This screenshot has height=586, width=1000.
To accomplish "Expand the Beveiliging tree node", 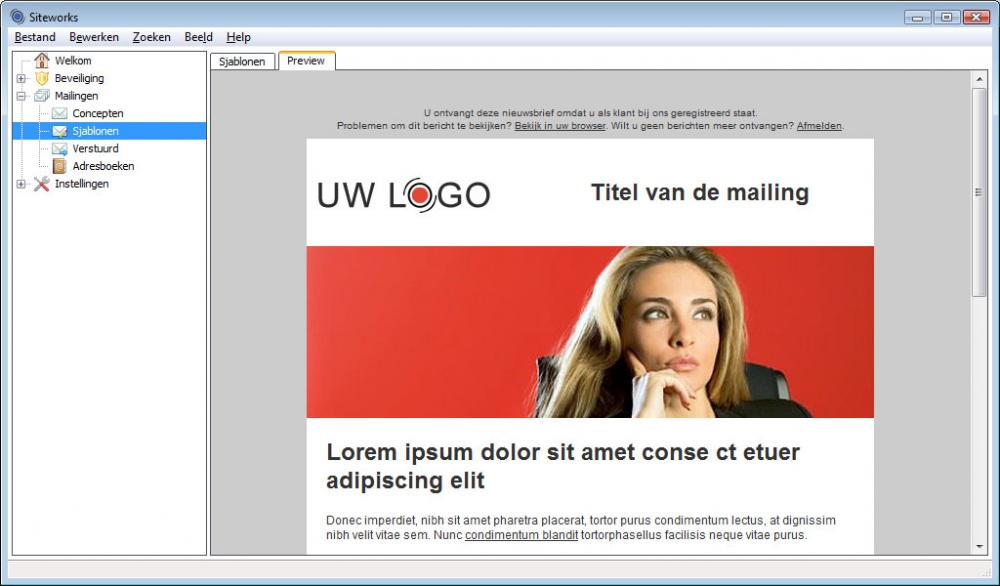I will click(x=21, y=79).
